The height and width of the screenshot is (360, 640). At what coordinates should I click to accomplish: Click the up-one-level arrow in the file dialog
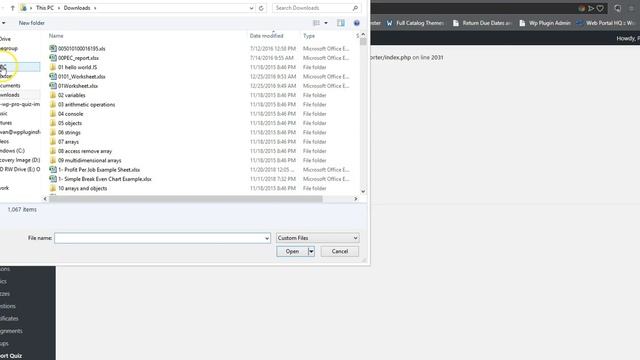pos(13,8)
